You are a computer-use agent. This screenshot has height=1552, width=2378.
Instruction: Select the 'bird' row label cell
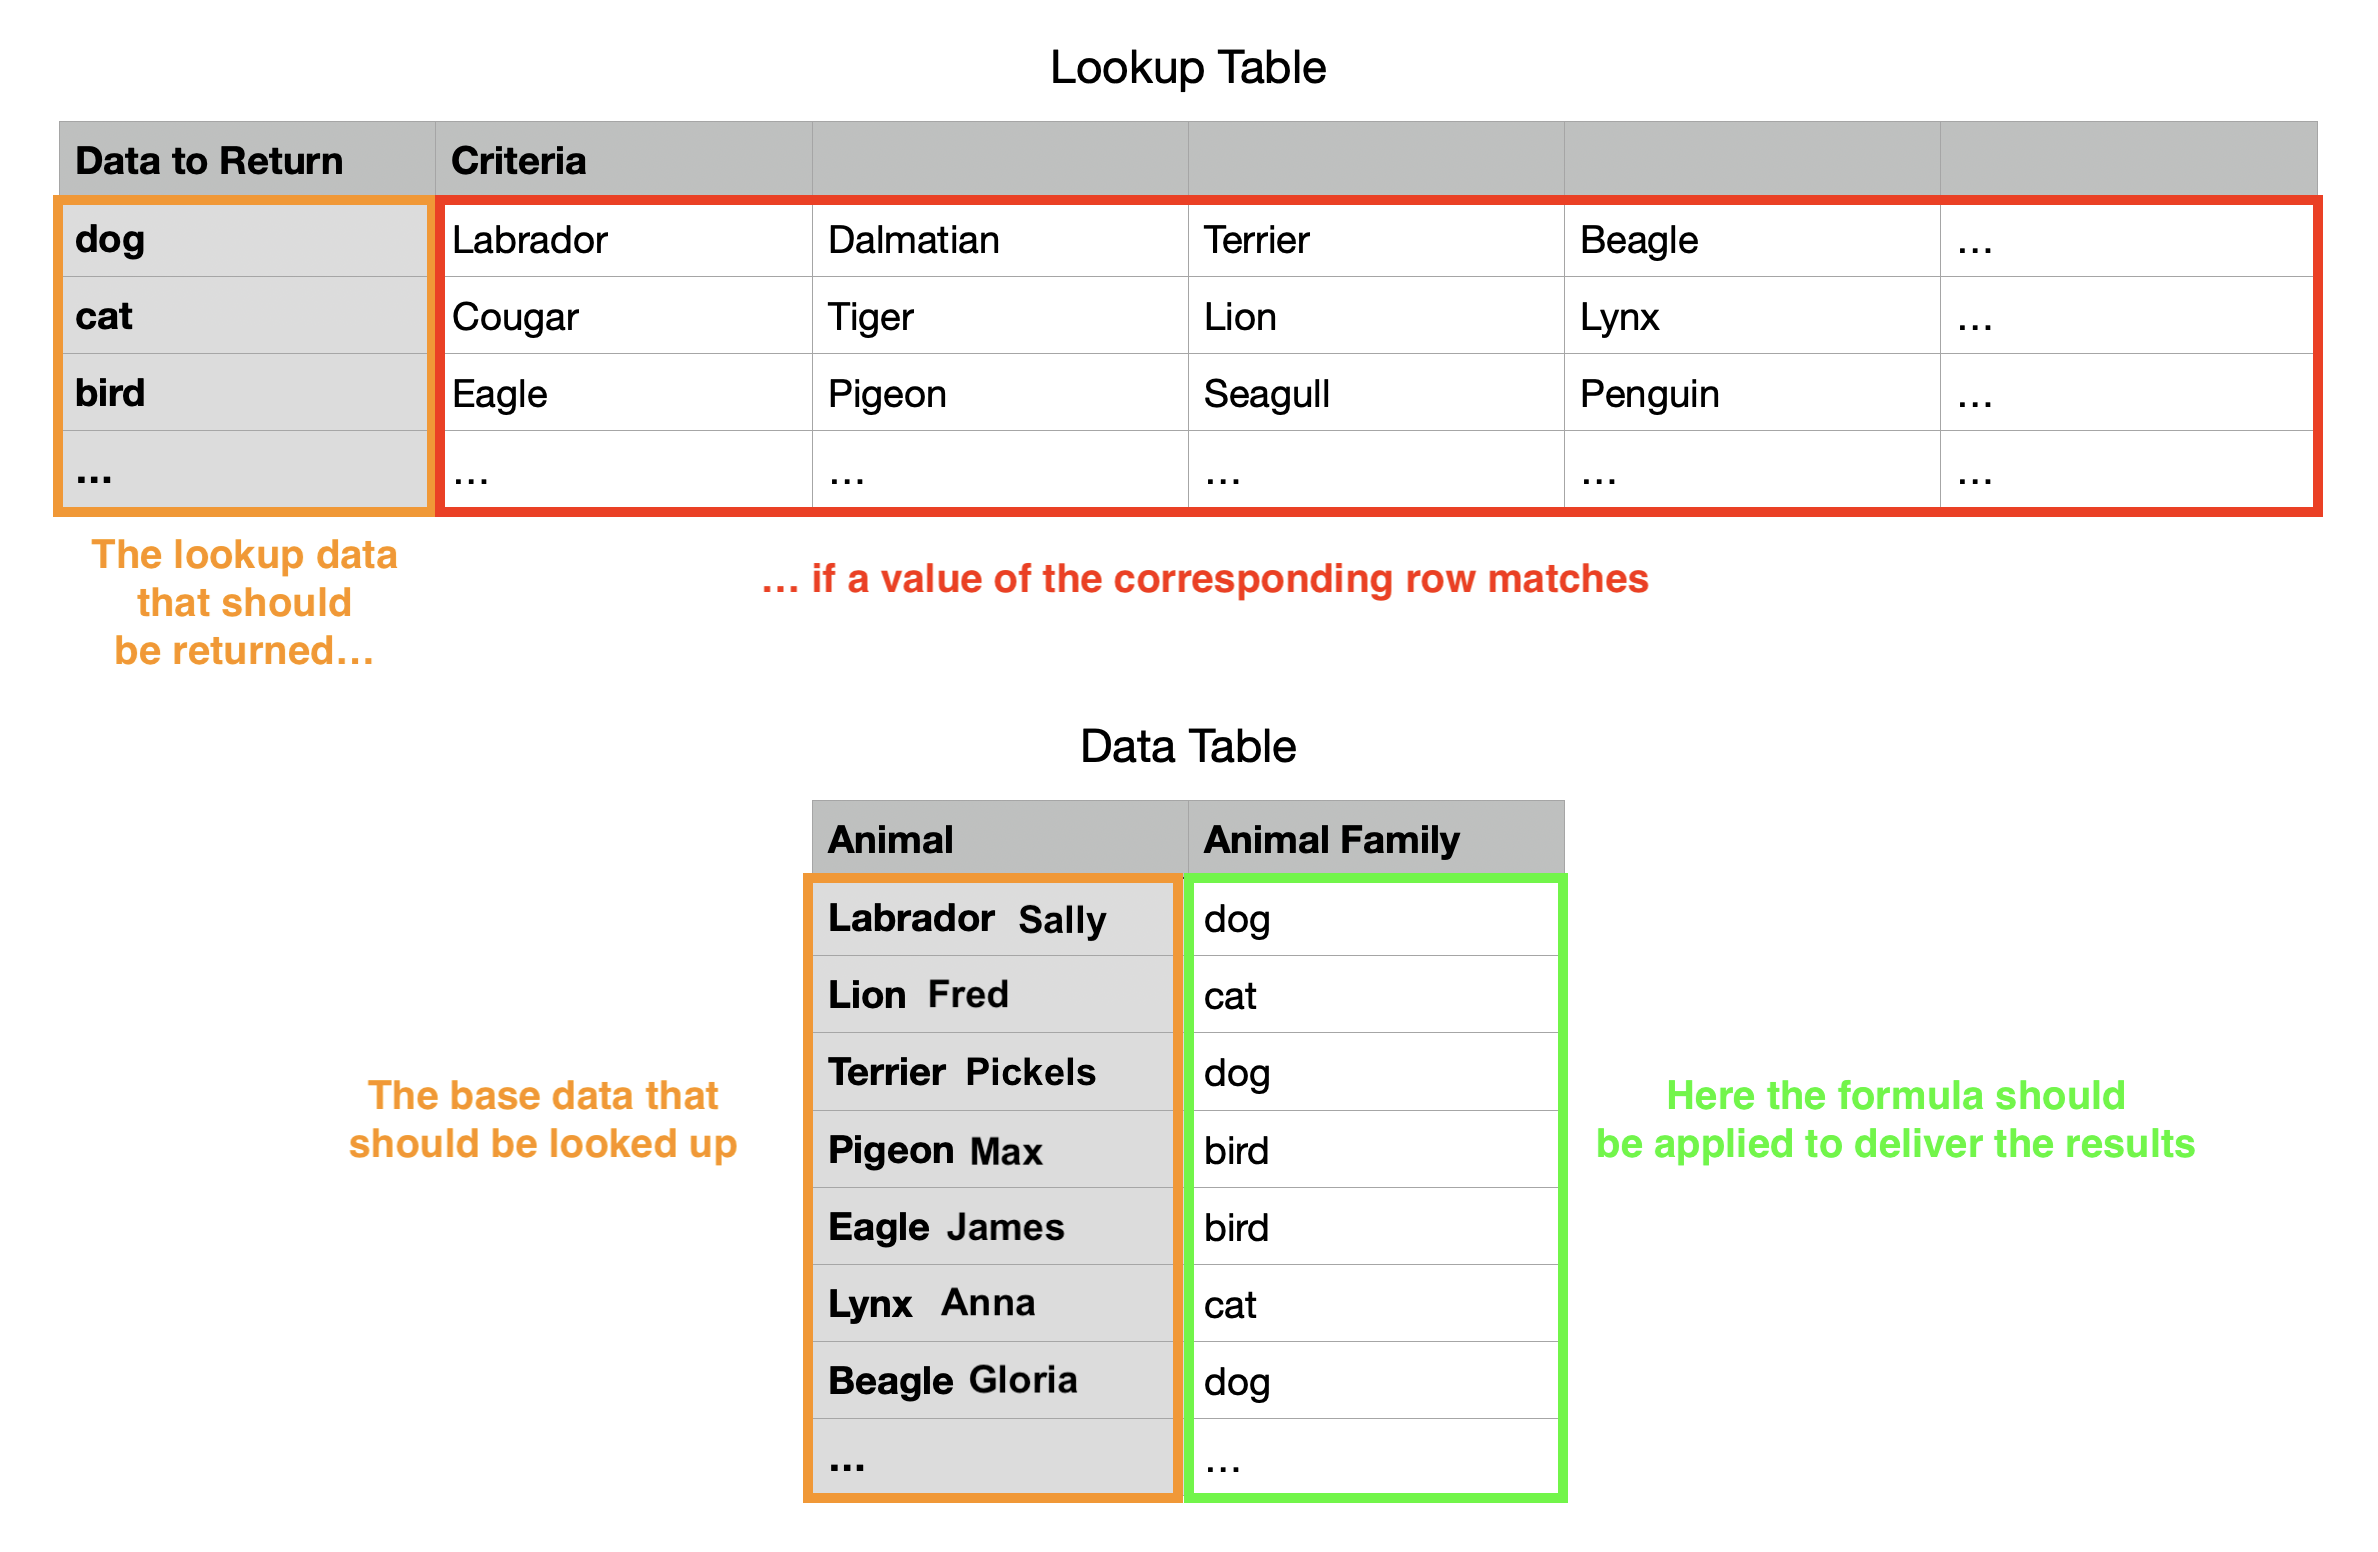pos(247,393)
